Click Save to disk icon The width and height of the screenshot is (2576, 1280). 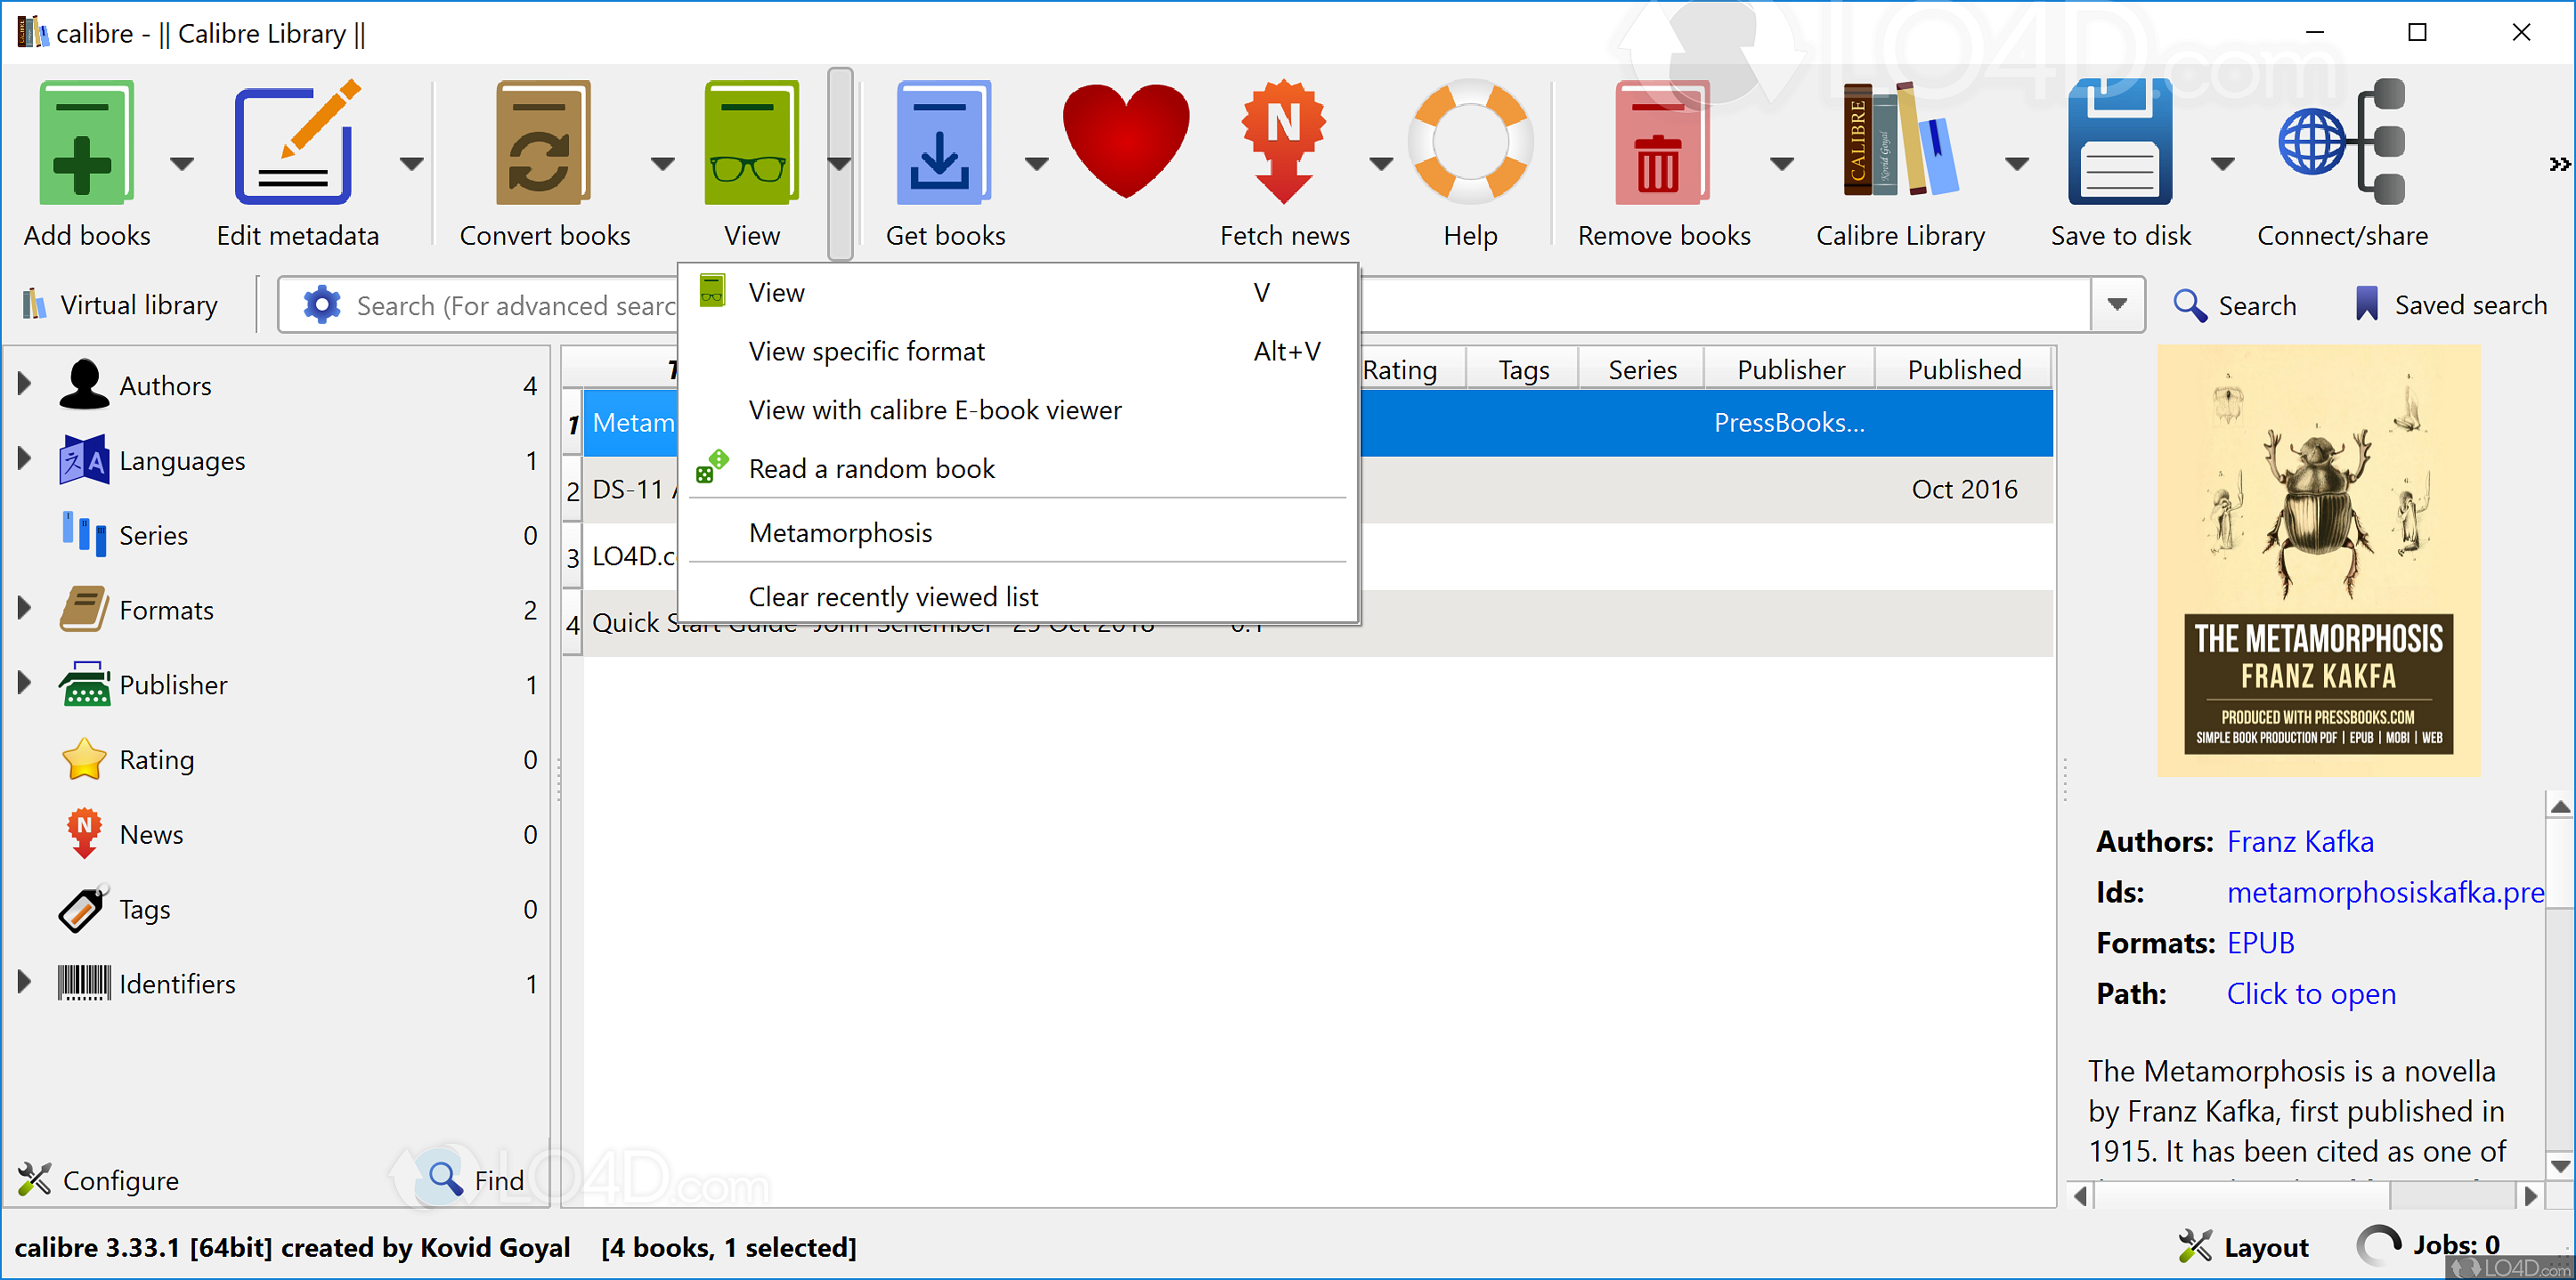pos(2119,145)
